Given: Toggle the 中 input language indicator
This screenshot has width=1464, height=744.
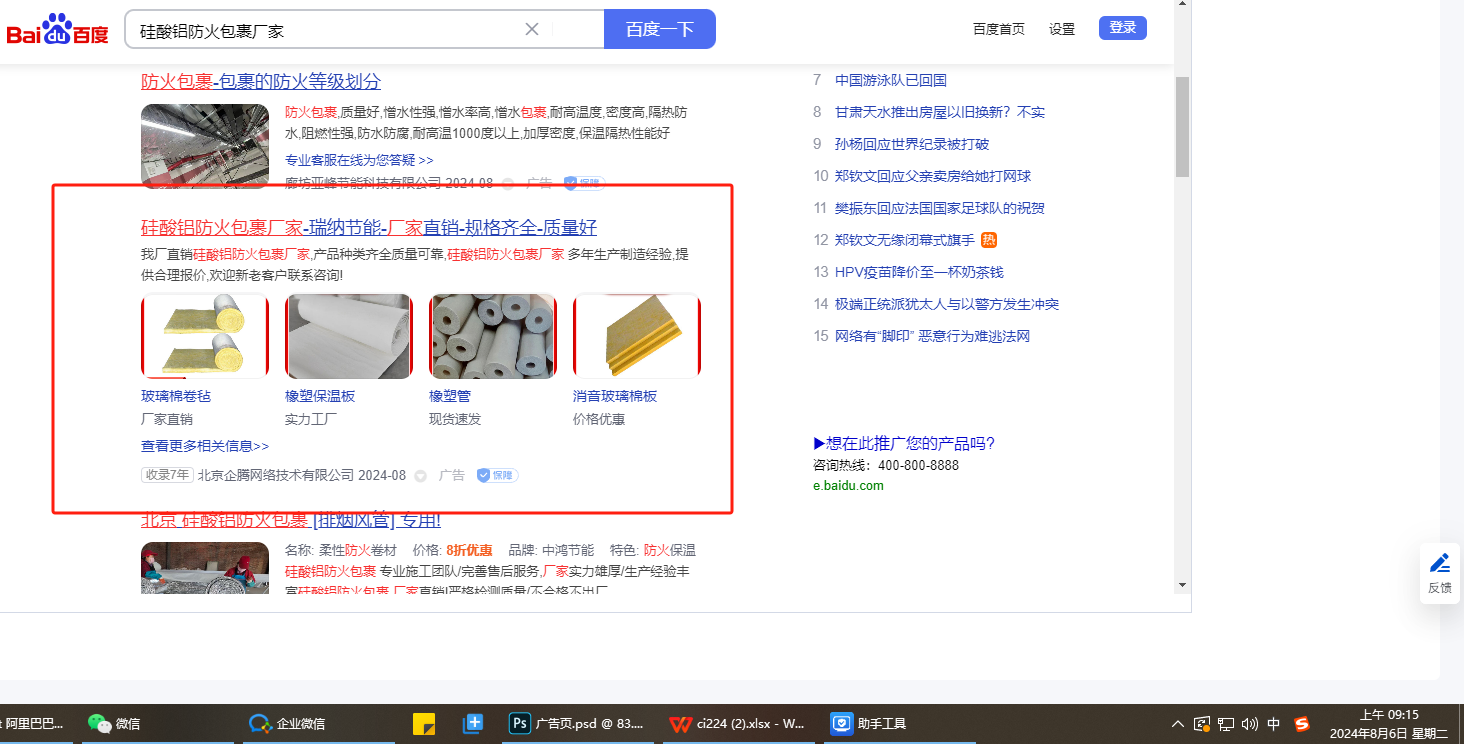Looking at the screenshot, I should coord(1274,723).
